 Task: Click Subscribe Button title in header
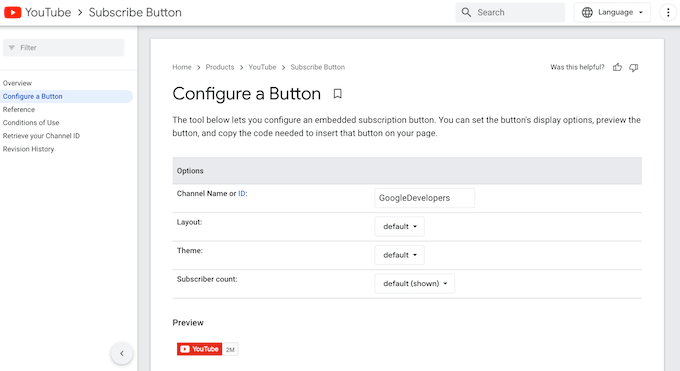tap(135, 13)
